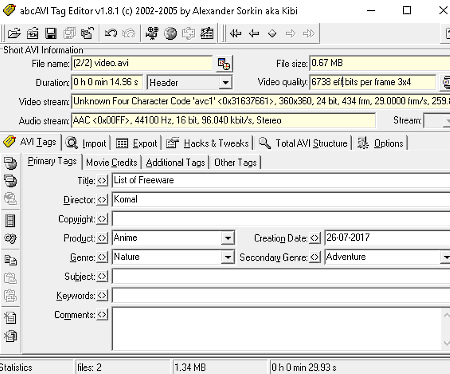
Task: Click the <> button beside Director
Action: 102,199
